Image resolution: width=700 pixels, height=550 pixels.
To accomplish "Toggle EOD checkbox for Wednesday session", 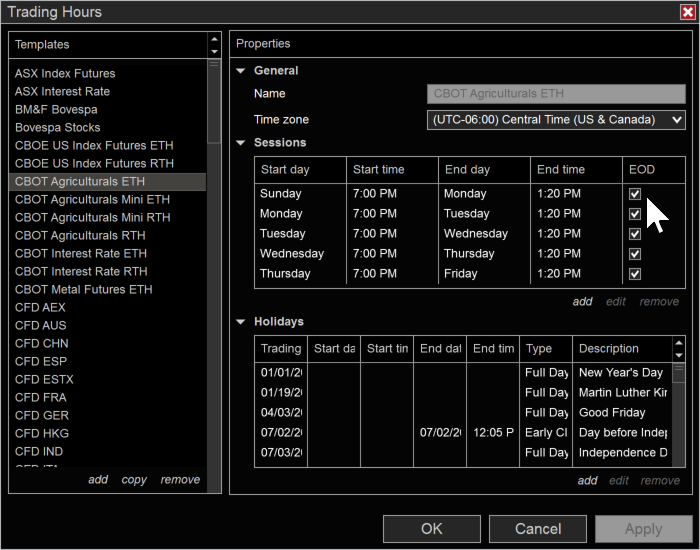I will pyautogui.click(x=635, y=254).
